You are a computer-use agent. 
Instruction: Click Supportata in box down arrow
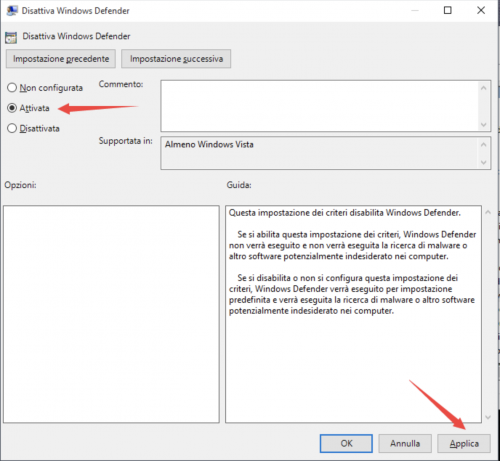coord(484,162)
